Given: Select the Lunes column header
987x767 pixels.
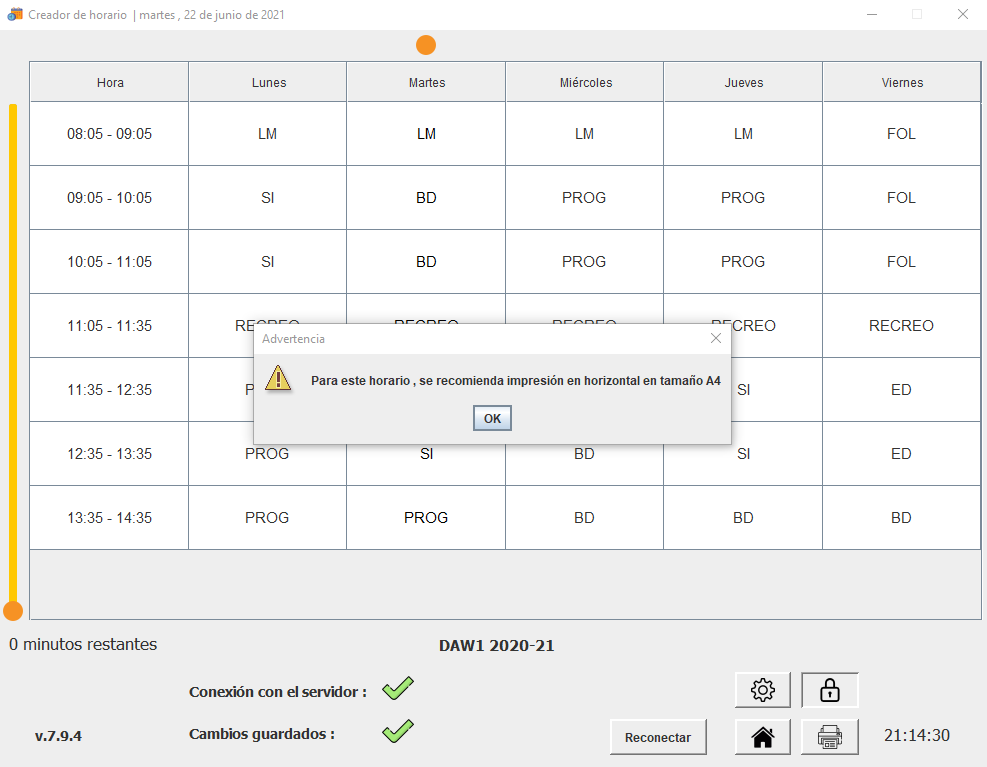Looking at the screenshot, I should pos(268,82).
